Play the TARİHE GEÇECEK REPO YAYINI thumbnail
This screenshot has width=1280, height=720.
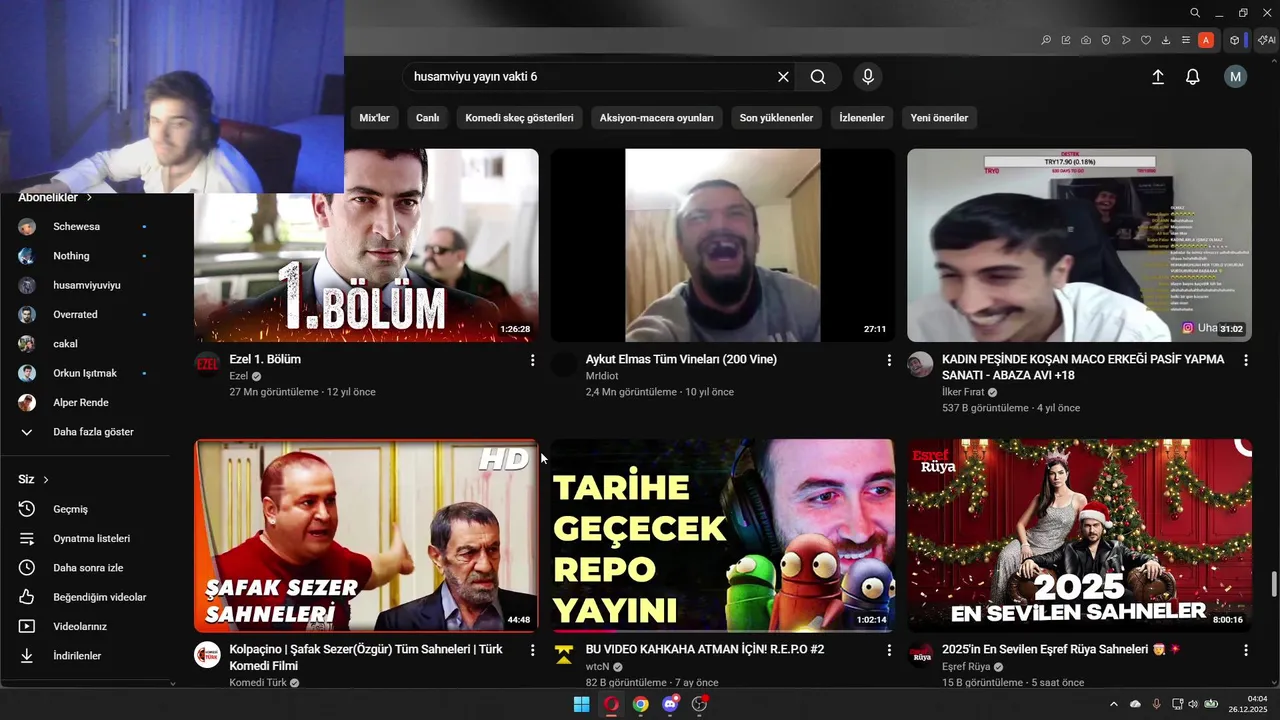click(x=723, y=535)
